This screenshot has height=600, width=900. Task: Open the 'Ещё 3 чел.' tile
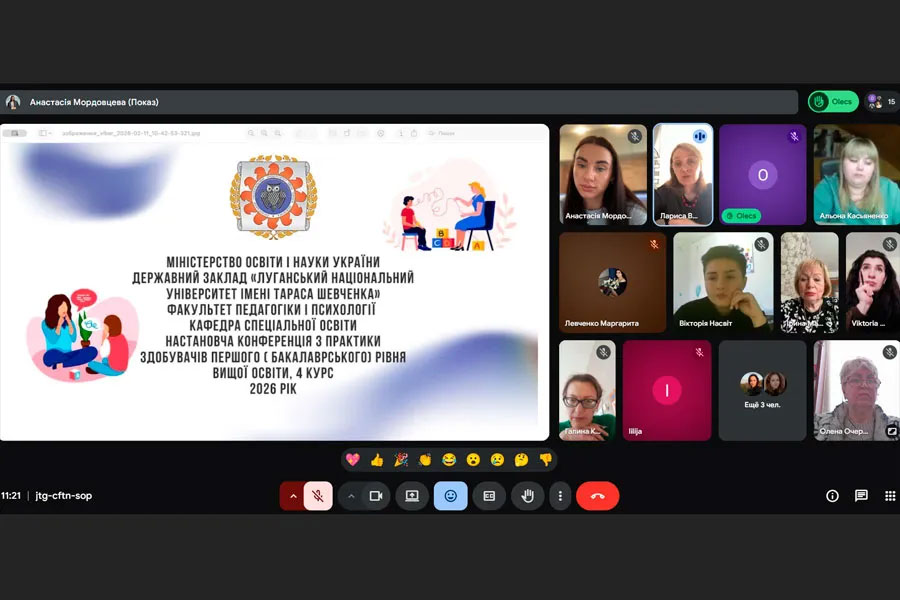[762, 390]
